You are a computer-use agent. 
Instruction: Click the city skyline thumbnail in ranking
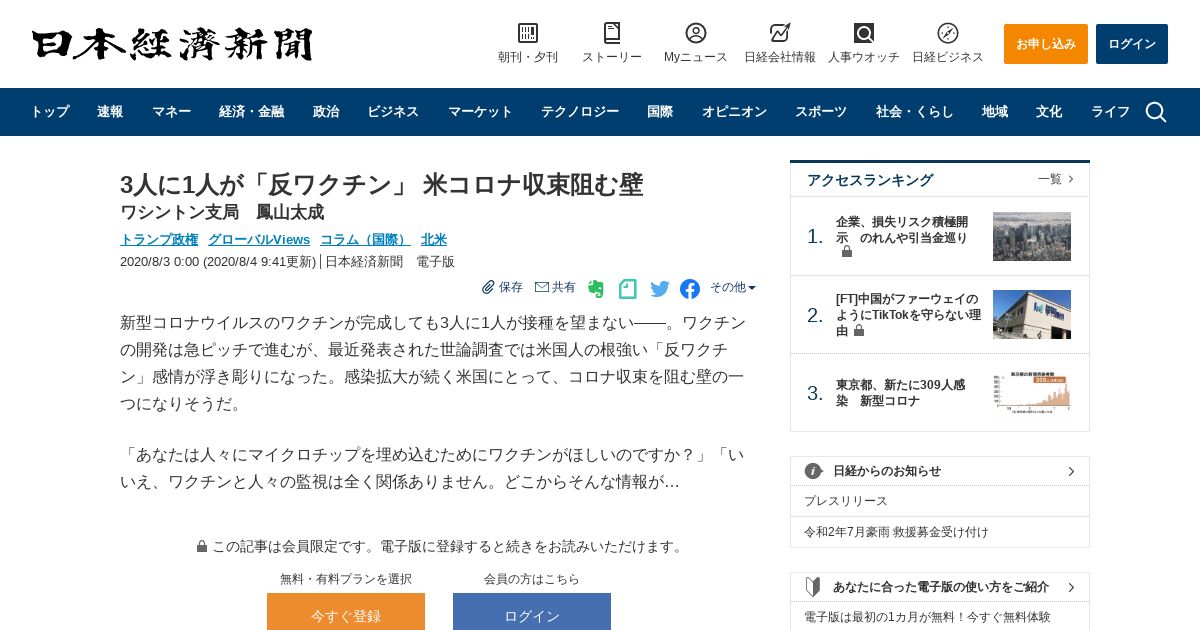pyautogui.click(x=1032, y=236)
